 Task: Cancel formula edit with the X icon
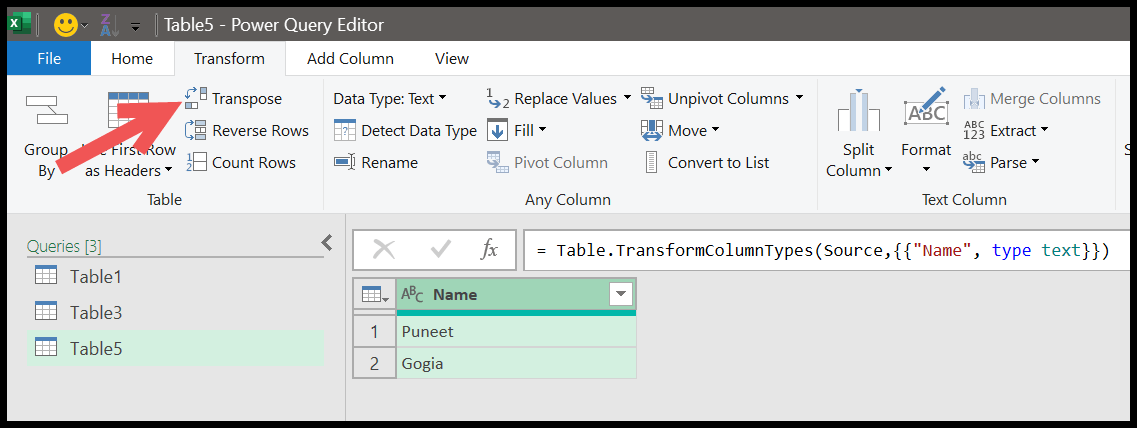click(x=384, y=250)
